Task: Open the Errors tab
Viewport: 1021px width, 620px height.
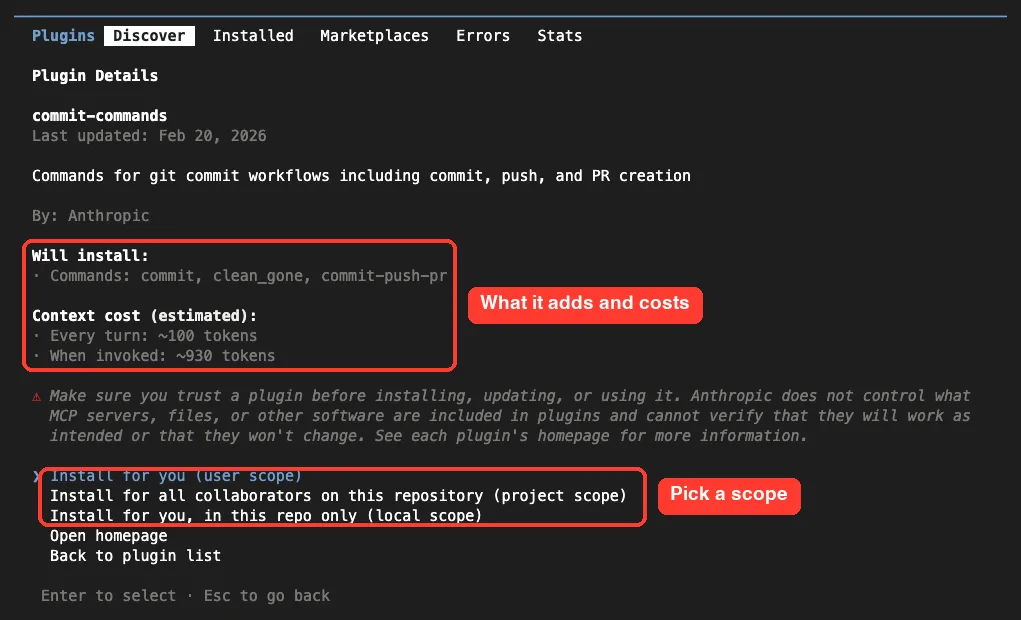Action: [x=483, y=36]
